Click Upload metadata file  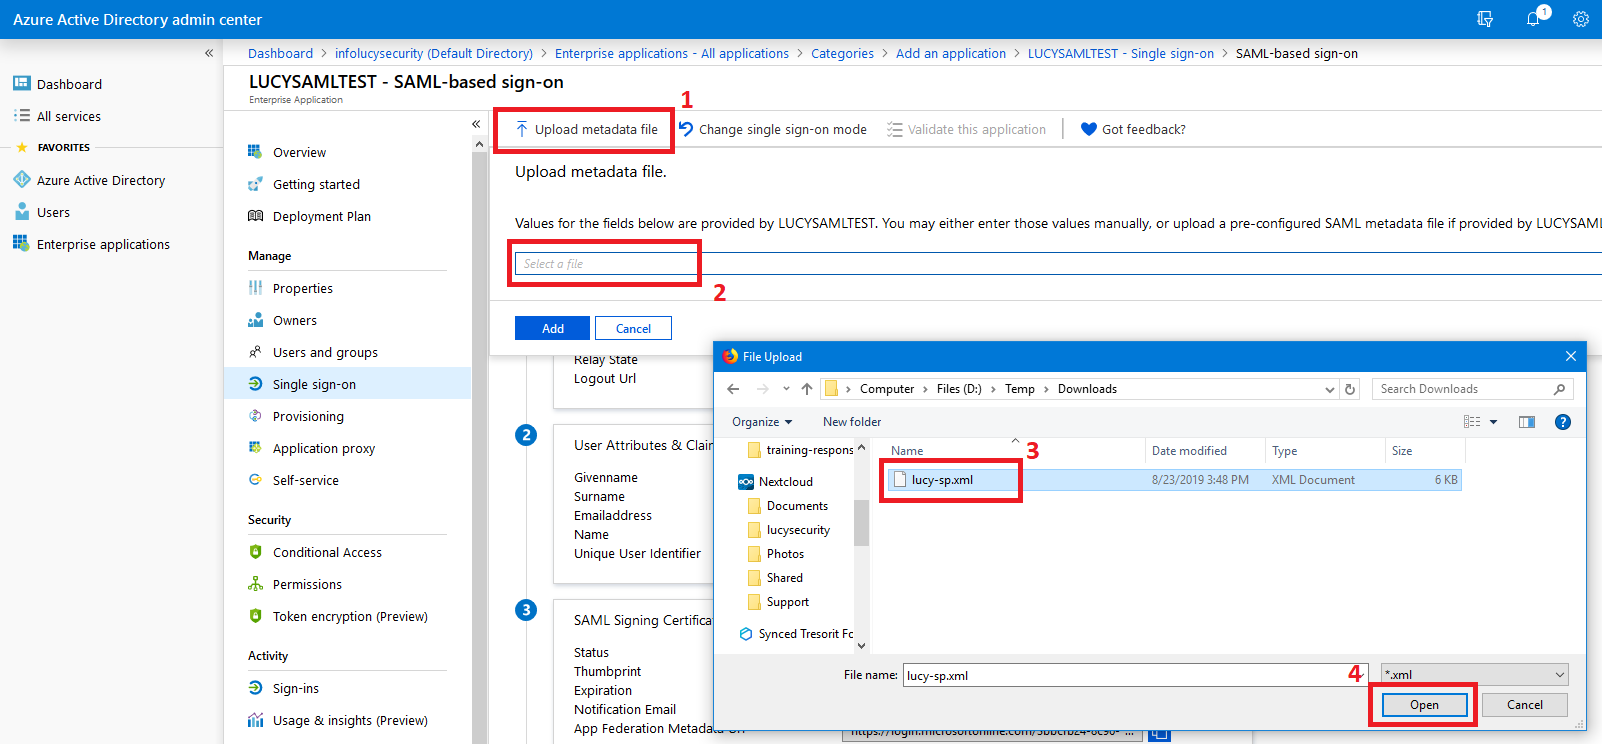pyautogui.click(x=586, y=129)
